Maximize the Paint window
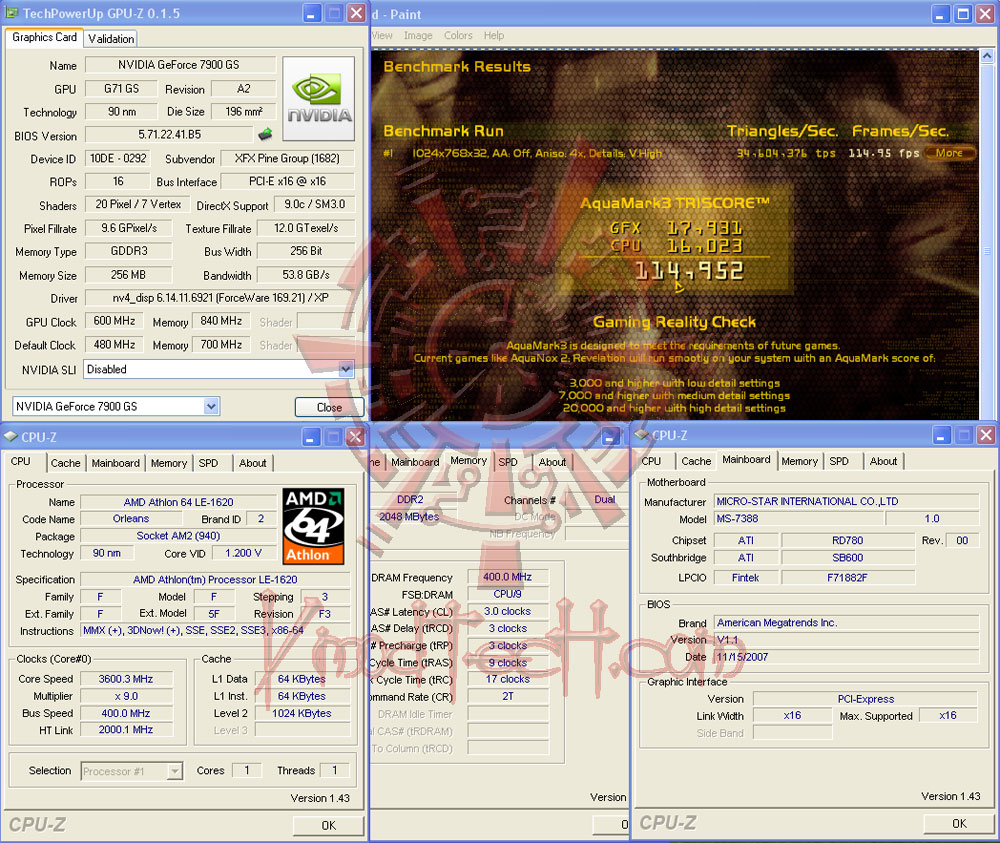The width and height of the screenshot is (1000, 843). pyautogui.click(x=963, y=14)
